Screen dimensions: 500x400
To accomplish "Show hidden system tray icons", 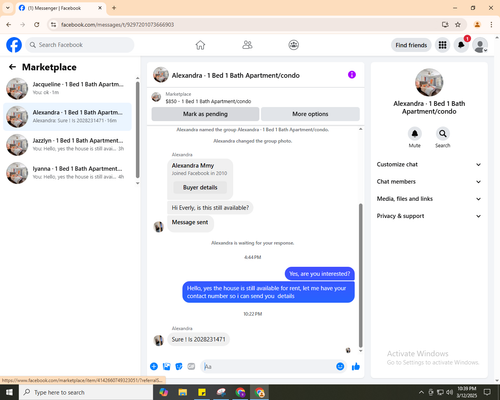I will click(421, 392).
